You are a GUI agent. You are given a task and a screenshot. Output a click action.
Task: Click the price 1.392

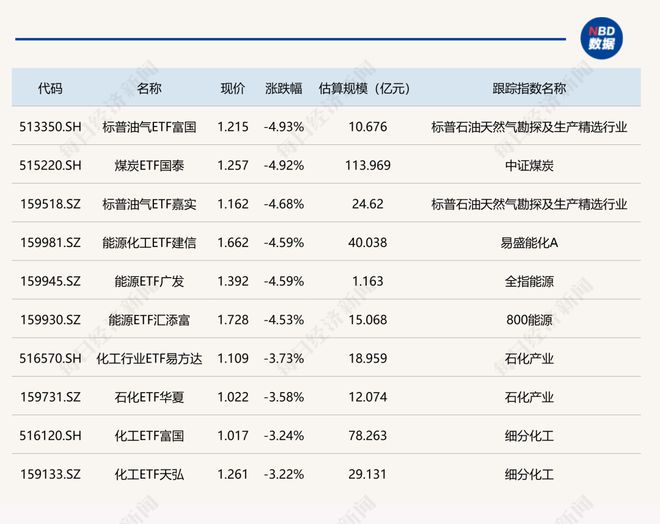coord(233,281)
